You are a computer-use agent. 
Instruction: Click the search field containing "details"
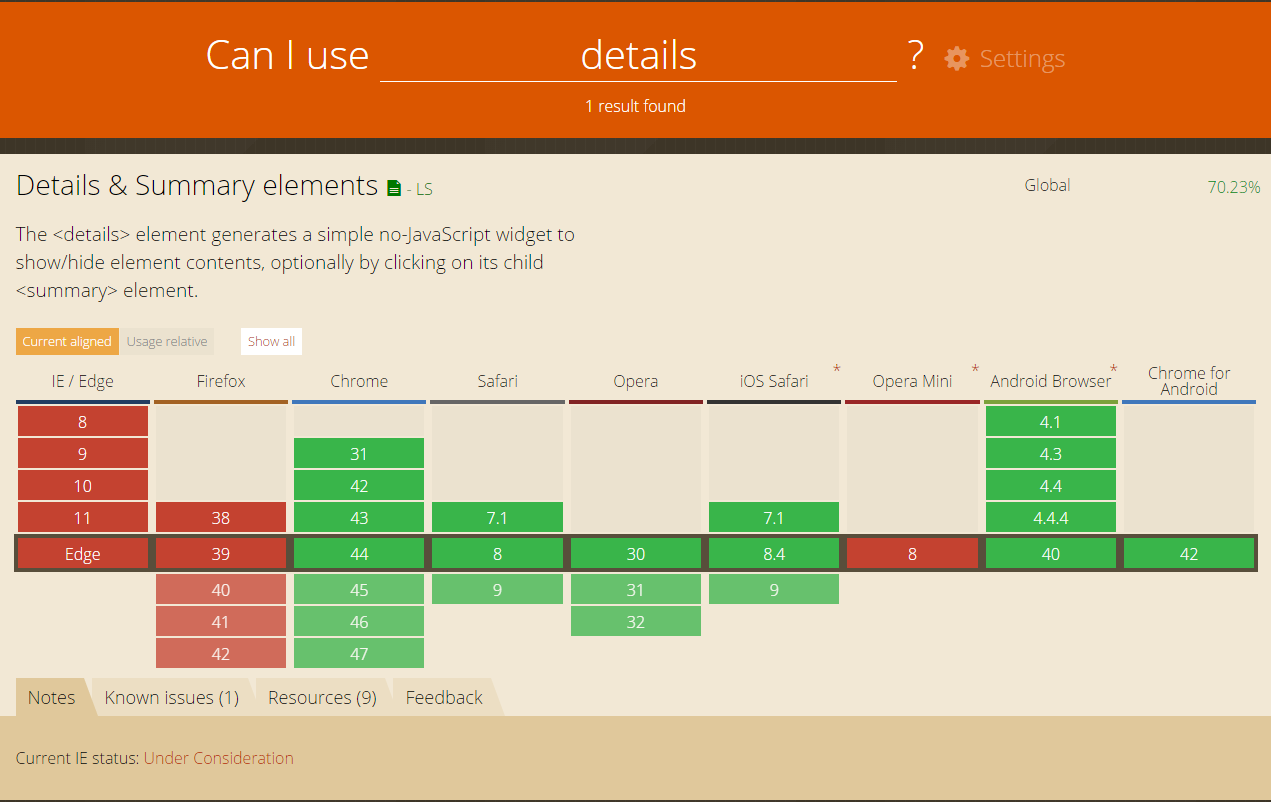click(638, 56)
